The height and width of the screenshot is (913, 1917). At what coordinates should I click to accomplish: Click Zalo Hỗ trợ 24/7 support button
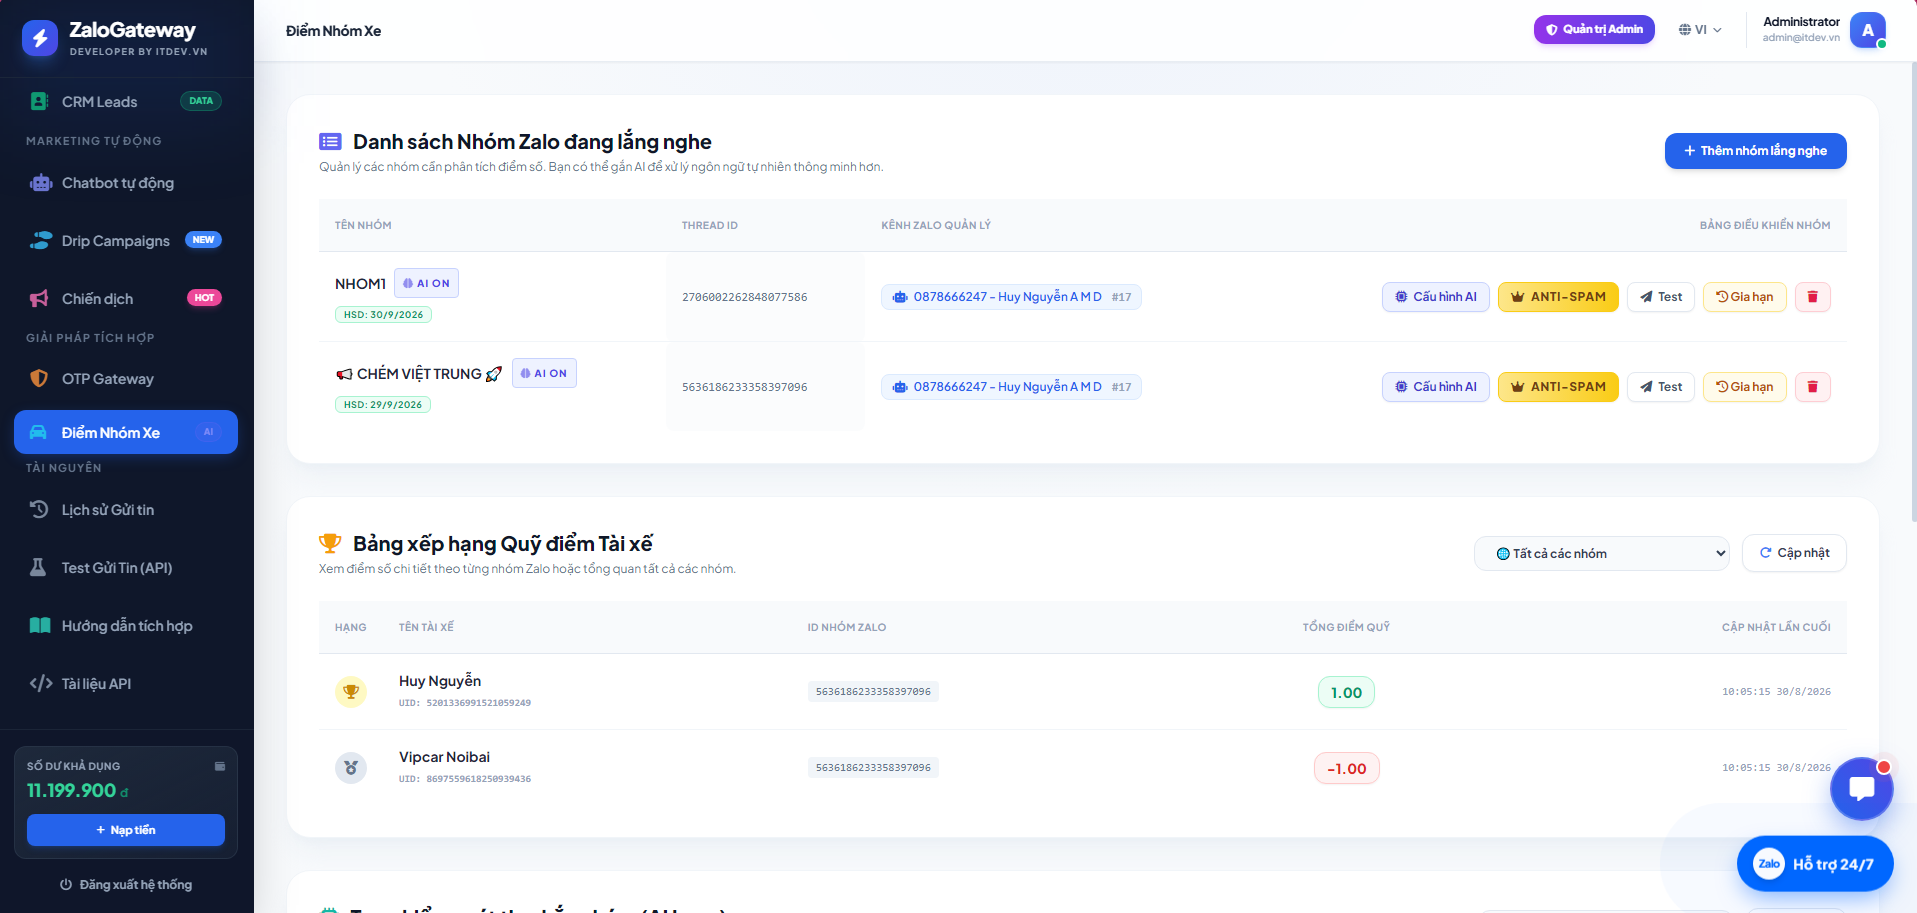tap(1815, 864)
